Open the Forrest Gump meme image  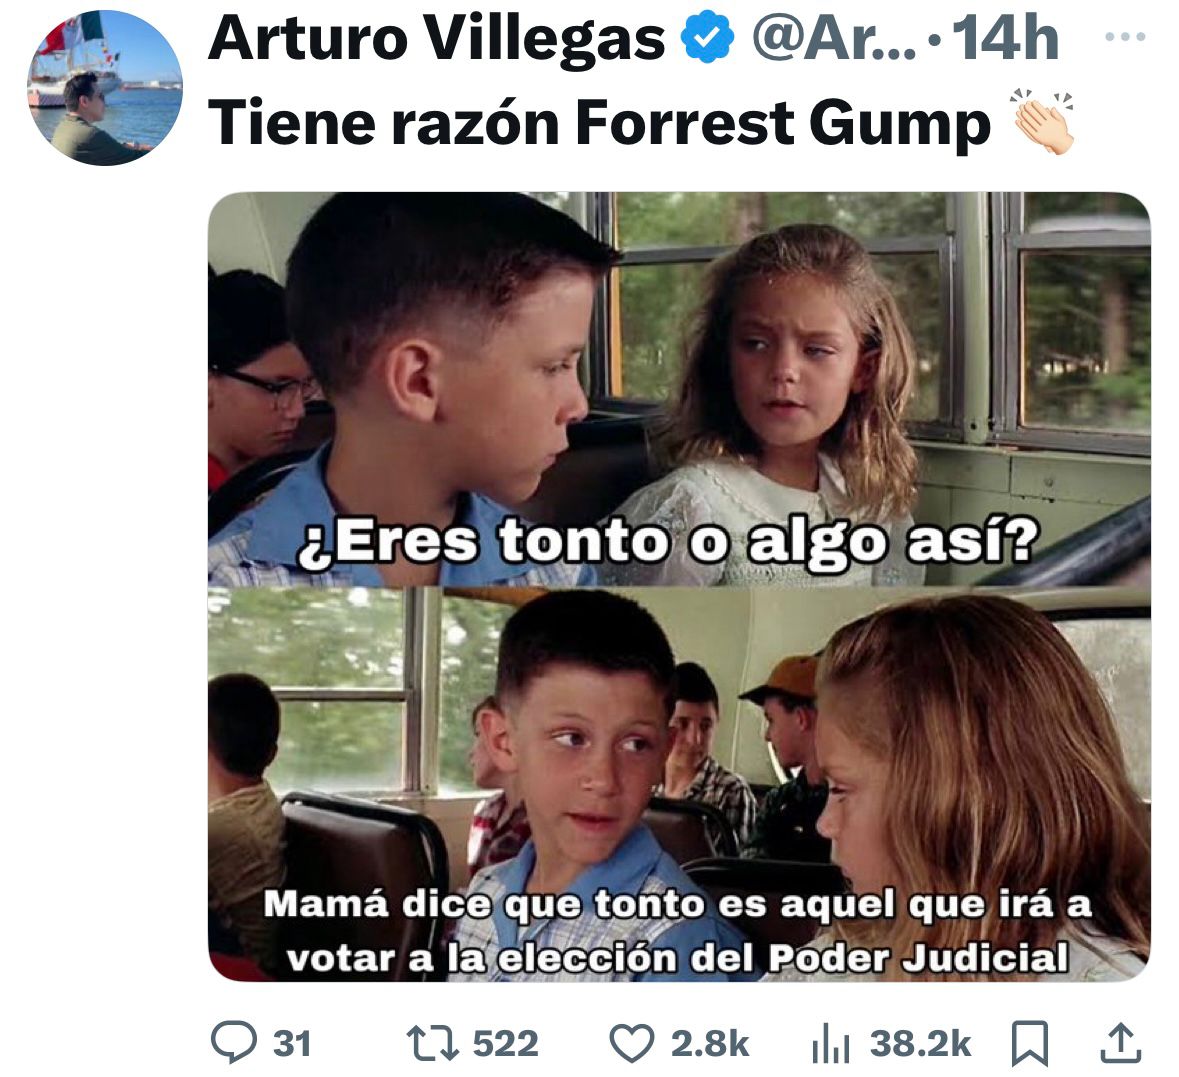[x=679, y=587]
